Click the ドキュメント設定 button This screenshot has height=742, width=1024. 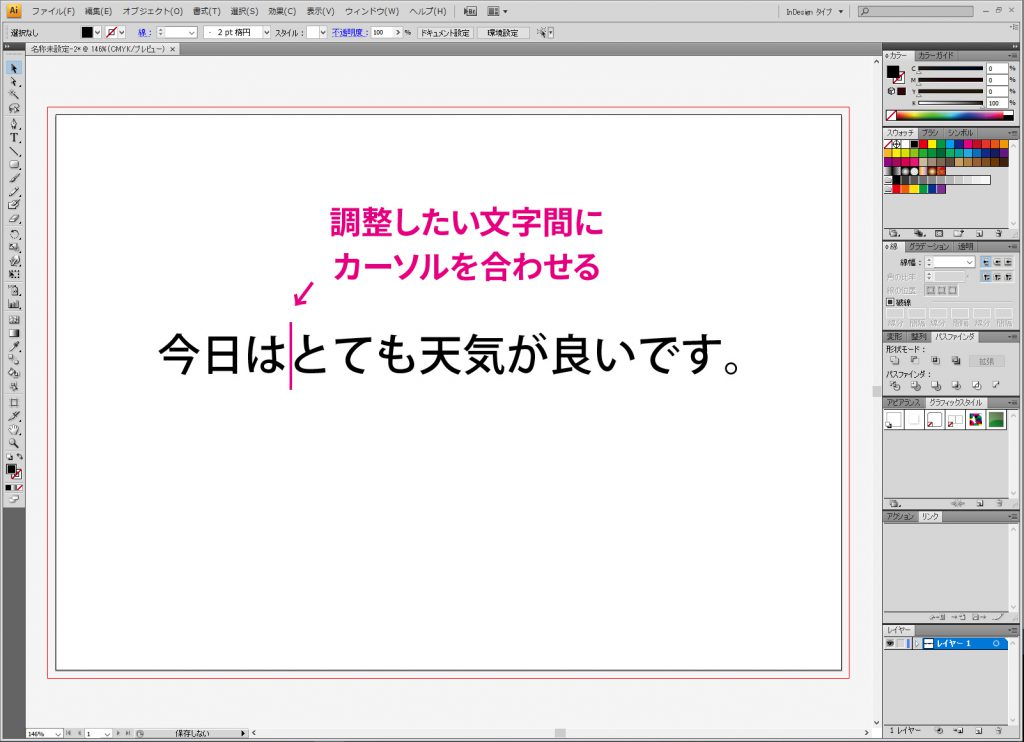point(444,32)
